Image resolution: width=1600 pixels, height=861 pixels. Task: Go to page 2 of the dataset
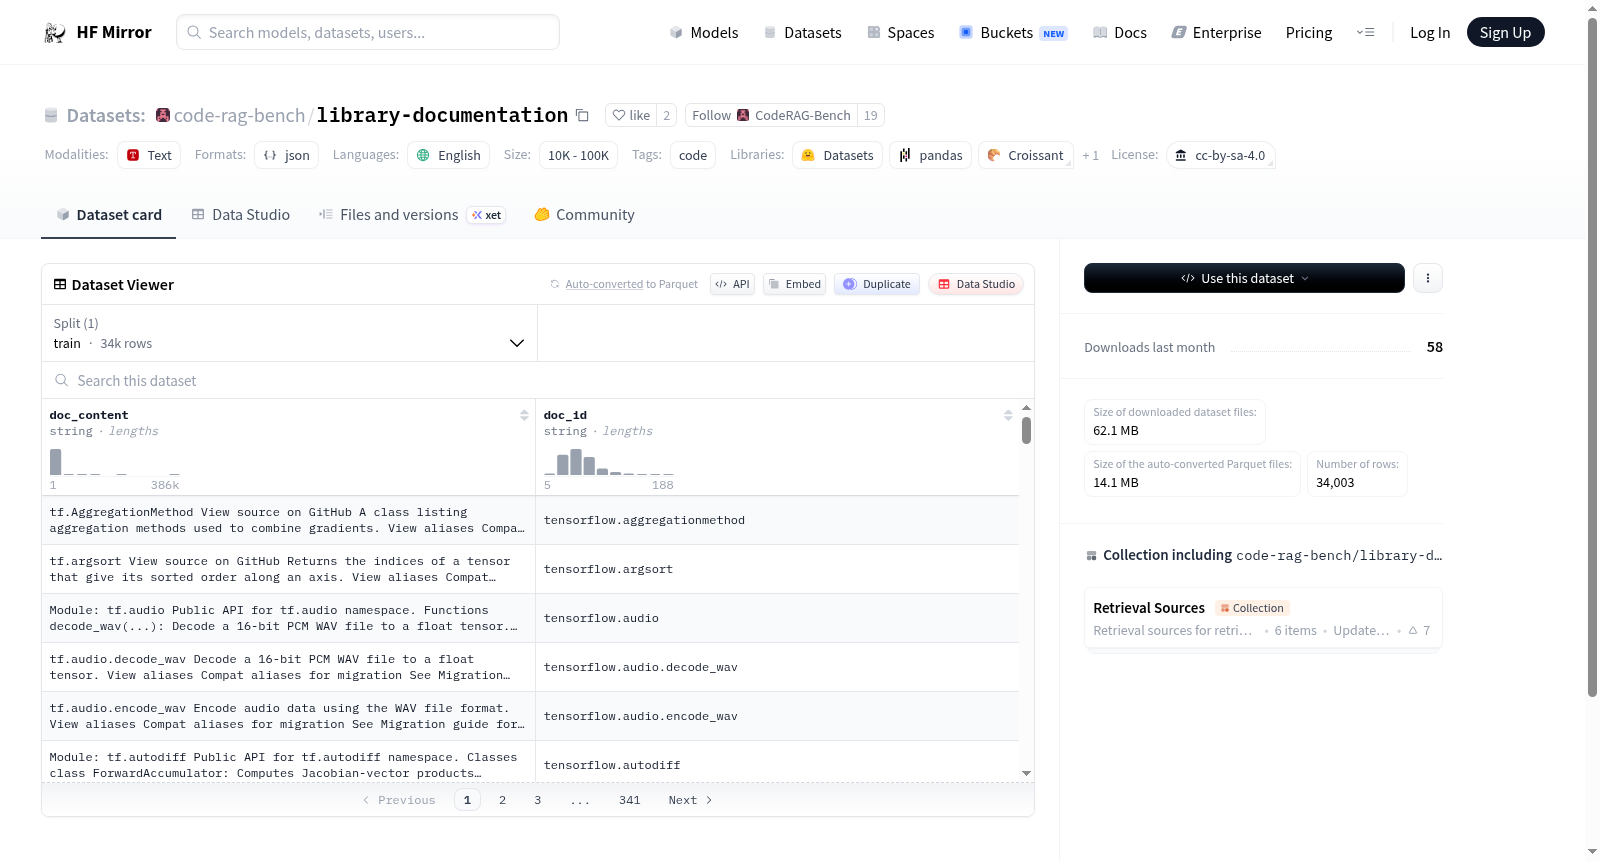pos(502,800)
